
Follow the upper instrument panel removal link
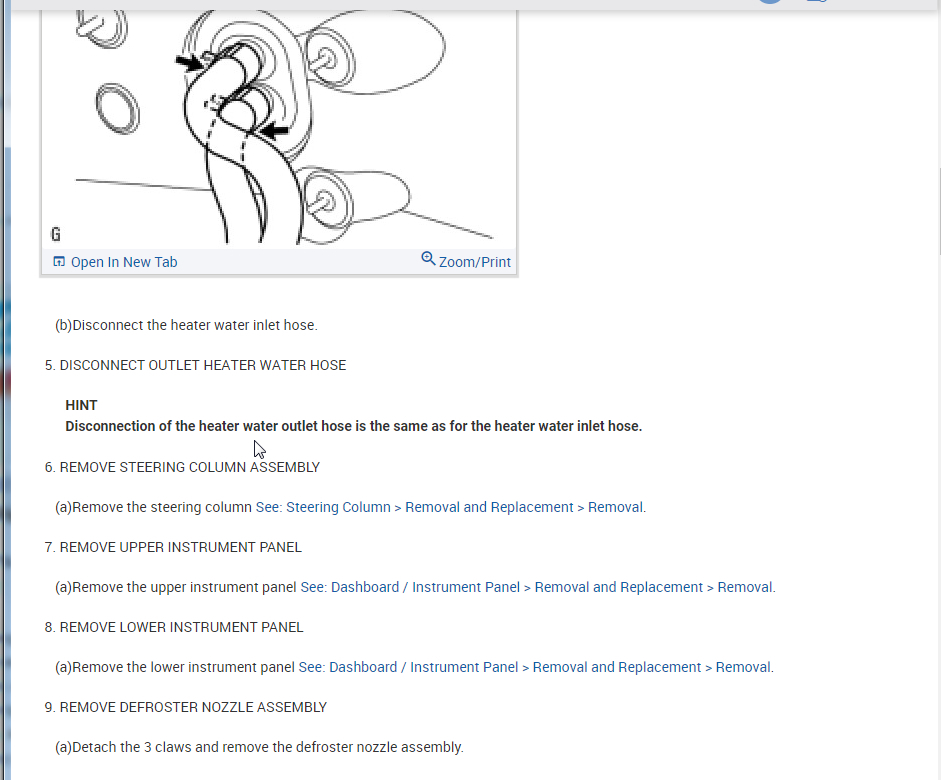click(537, 587)
